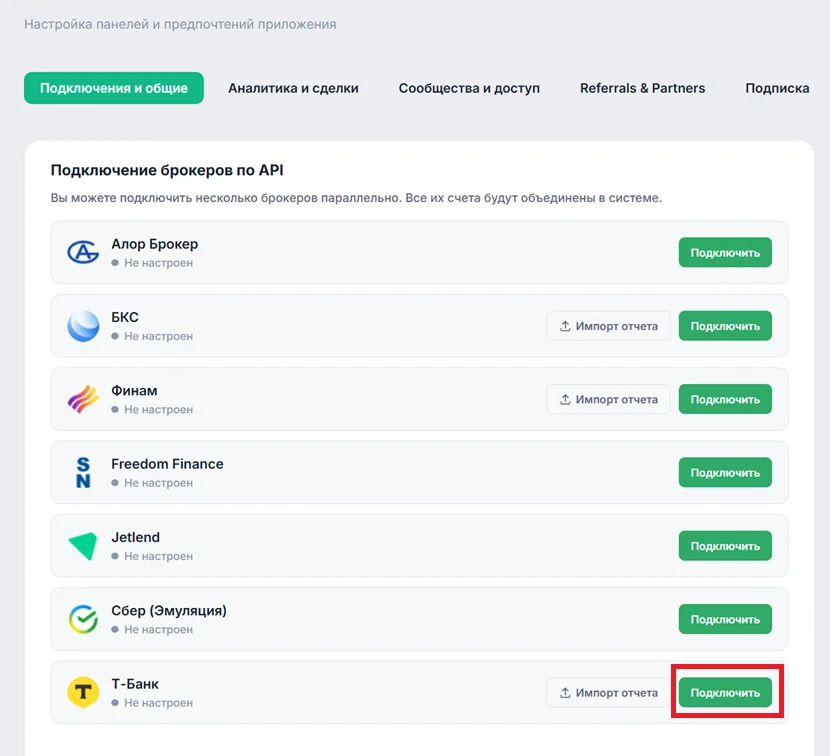Click the Алор Брокер logo icon
Screen dimensions: 830x756
tap(83, 253)
